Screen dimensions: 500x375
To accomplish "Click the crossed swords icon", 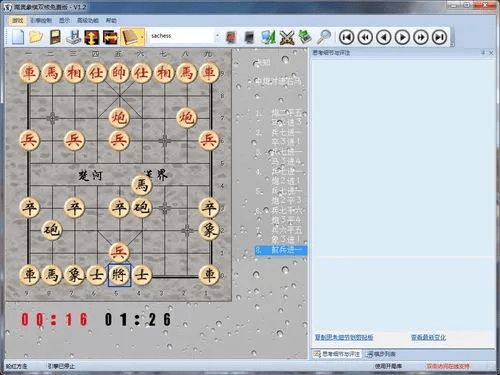I will point(287,37).
